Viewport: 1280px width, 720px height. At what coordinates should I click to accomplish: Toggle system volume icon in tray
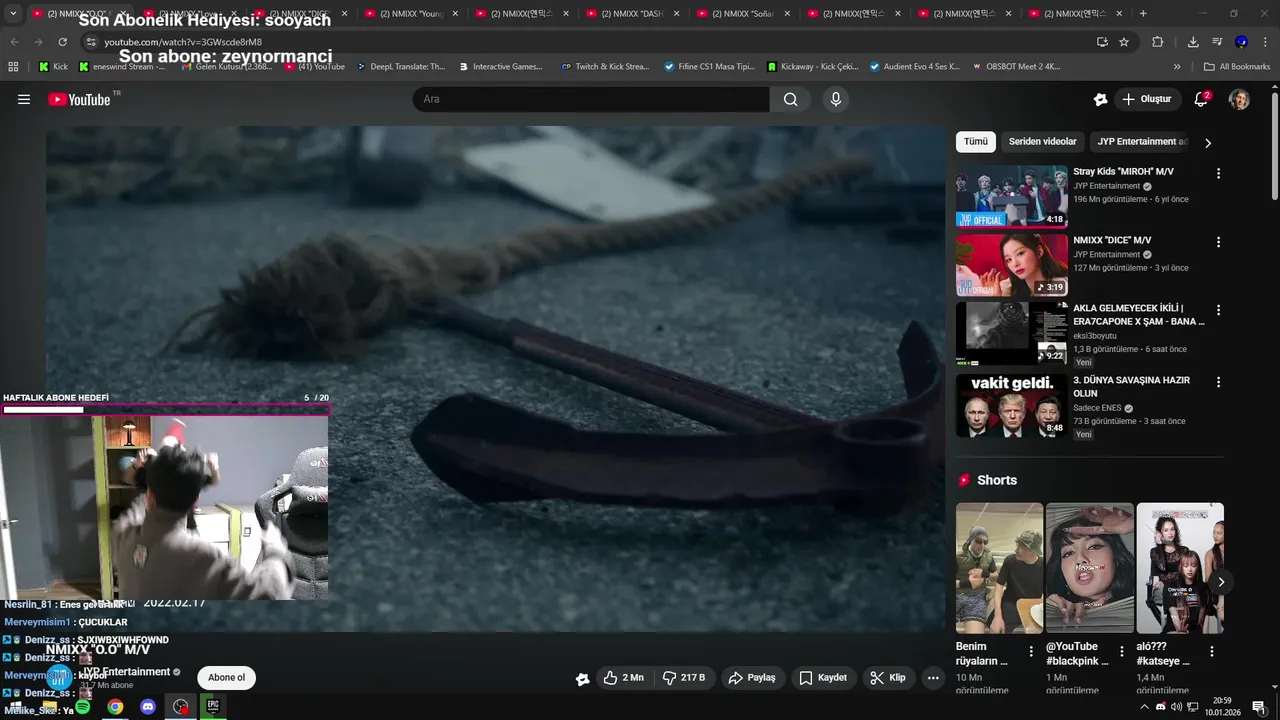tap(1176, 707)
